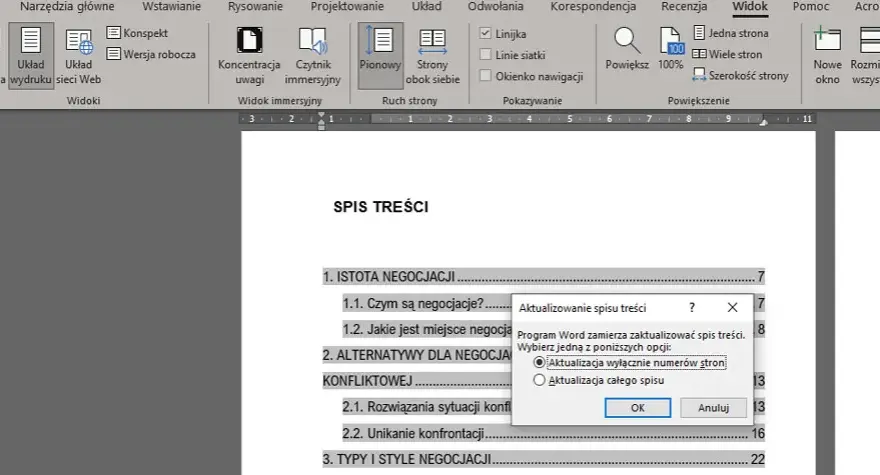This screenshot has height=475, width=880.
Task: Set zoom to 100%
Action: (x=671, y=49)
